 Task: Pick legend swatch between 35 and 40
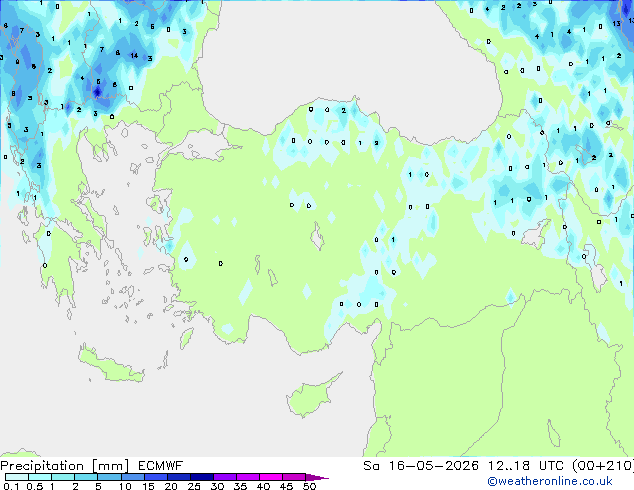(247, 477)
